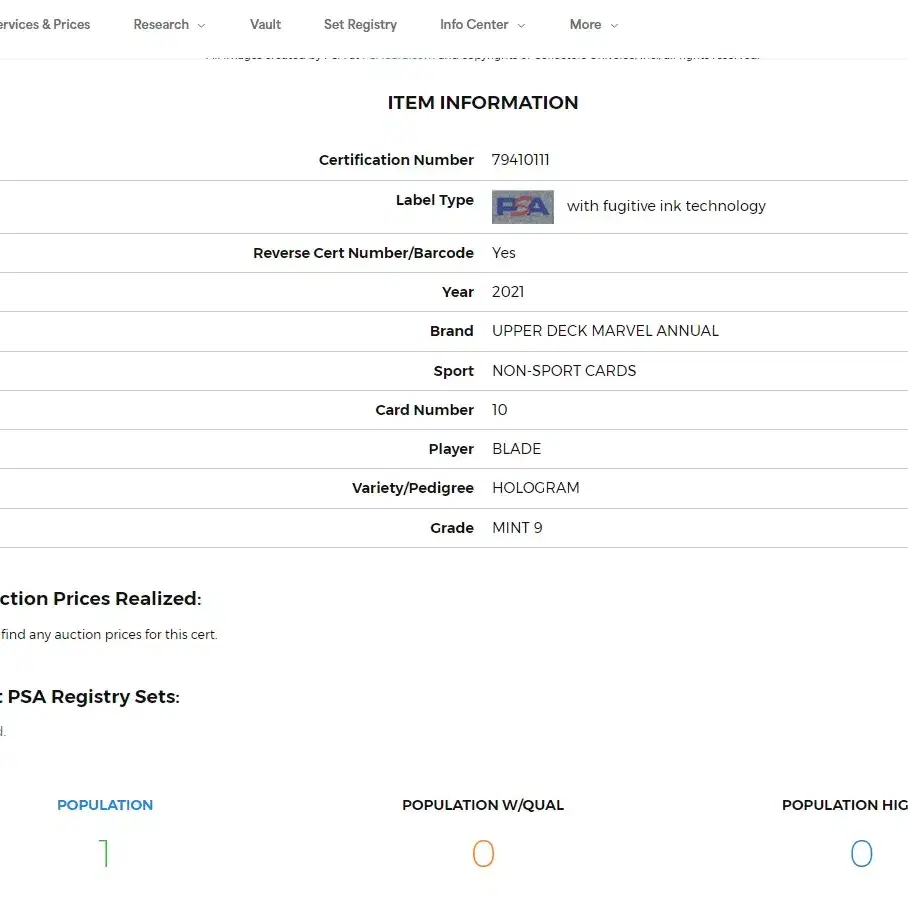Viewport: 908px width, 908px height.
Task: Click the 'POPULATION W/QUAL' heading
Action: (483, 805)
